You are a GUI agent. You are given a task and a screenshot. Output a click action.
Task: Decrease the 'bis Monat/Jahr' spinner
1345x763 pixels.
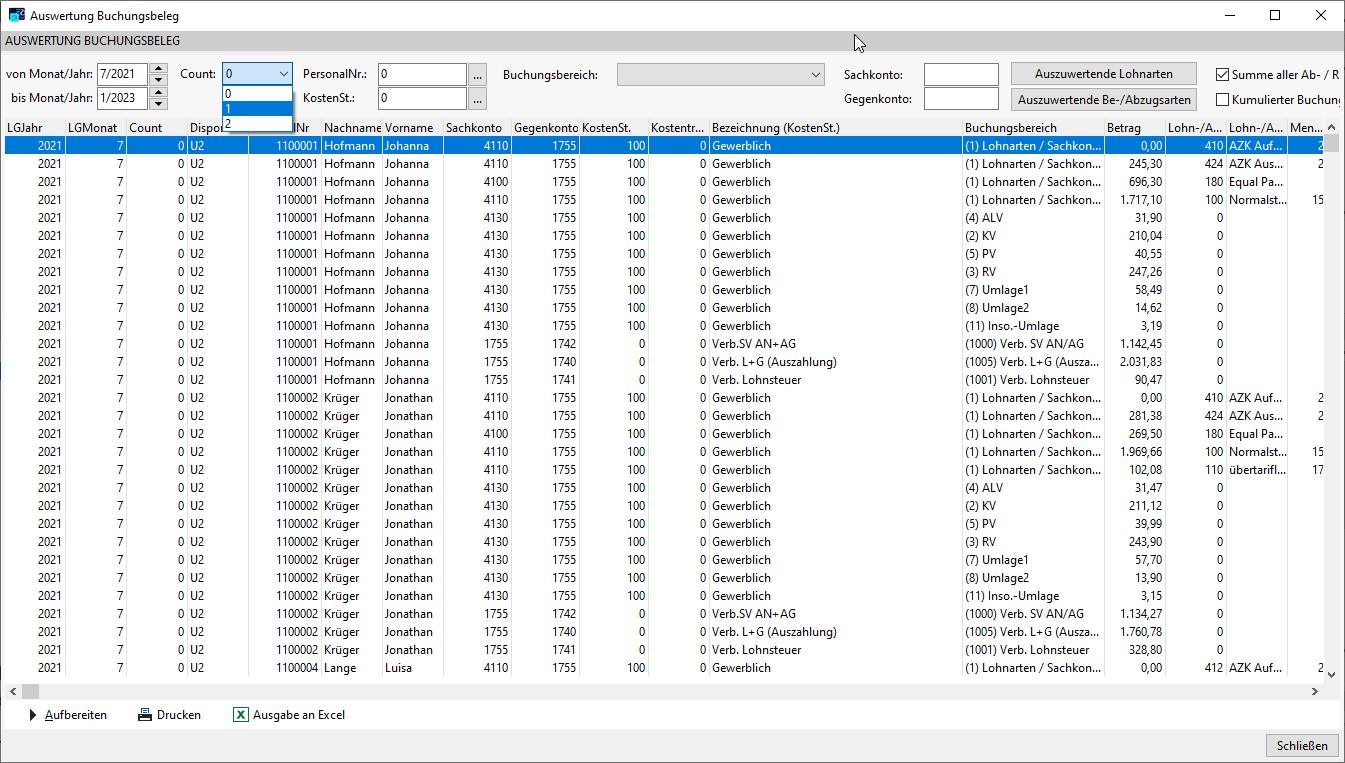158,104
